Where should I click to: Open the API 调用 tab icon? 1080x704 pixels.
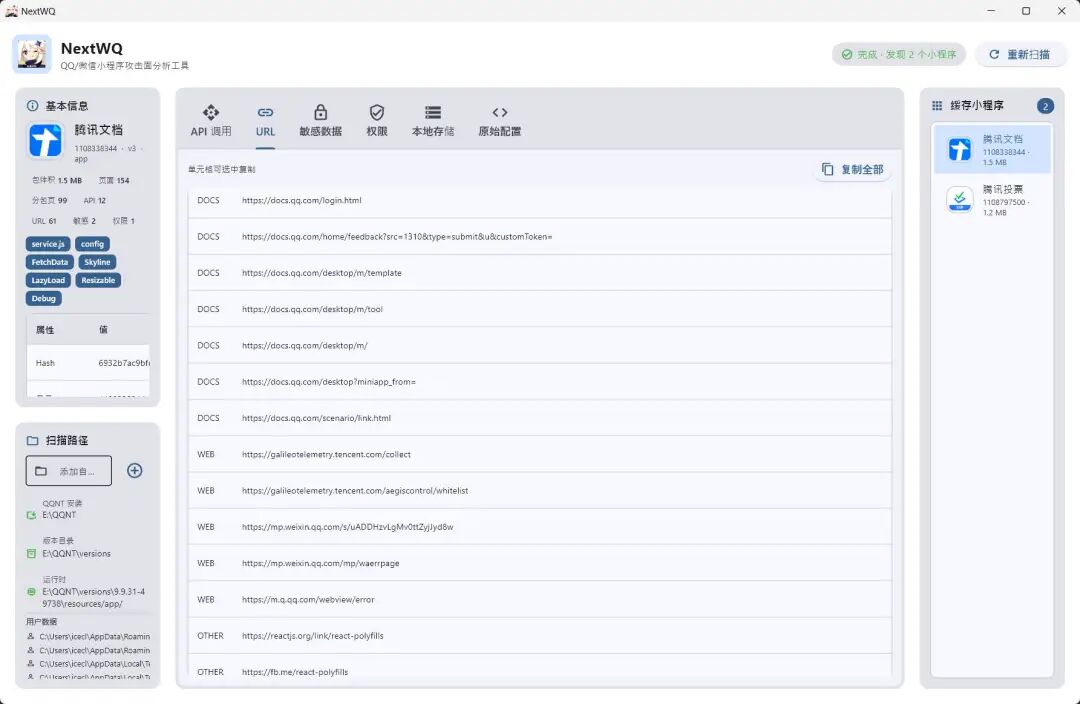211,112
